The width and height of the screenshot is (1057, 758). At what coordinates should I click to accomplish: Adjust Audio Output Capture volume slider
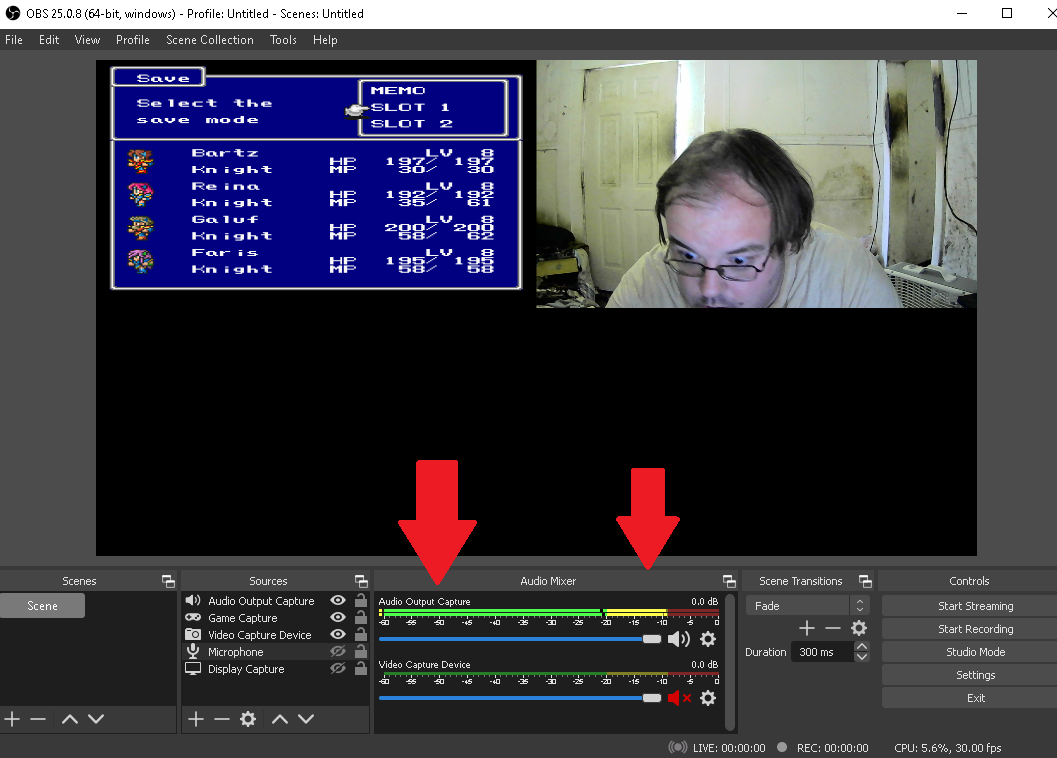[x=520, y=639]
